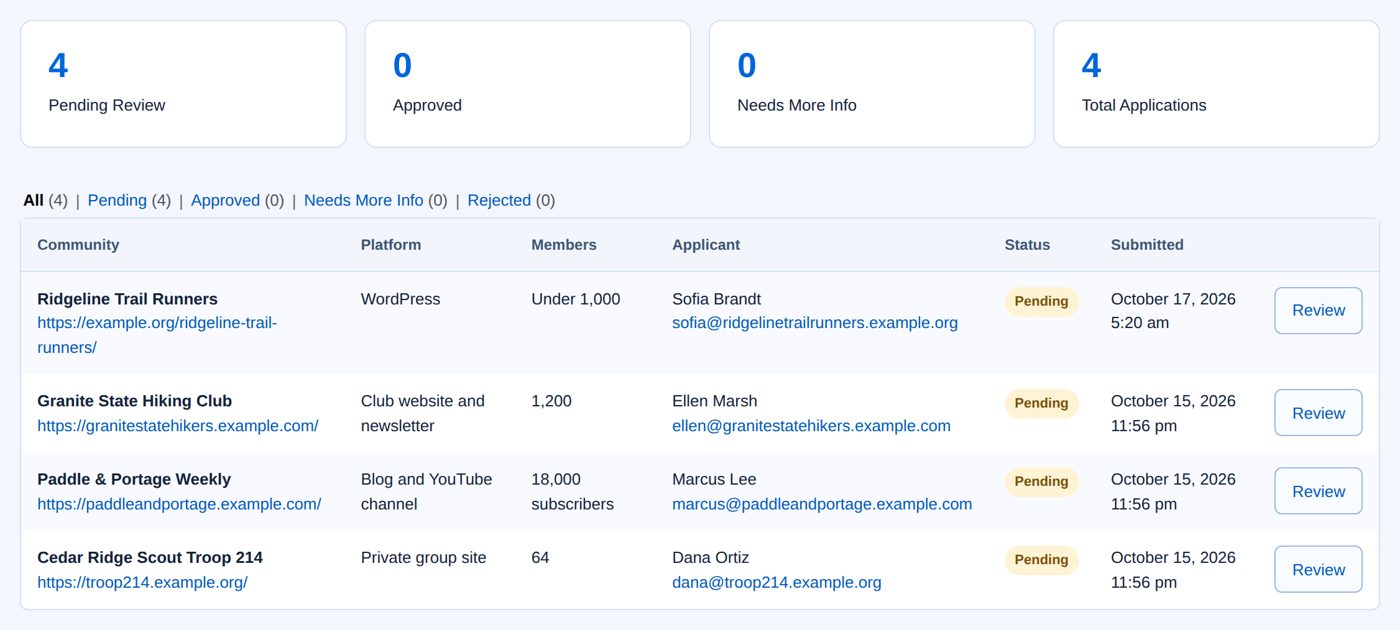Filter applications by Needs More Info

(364, 200)
